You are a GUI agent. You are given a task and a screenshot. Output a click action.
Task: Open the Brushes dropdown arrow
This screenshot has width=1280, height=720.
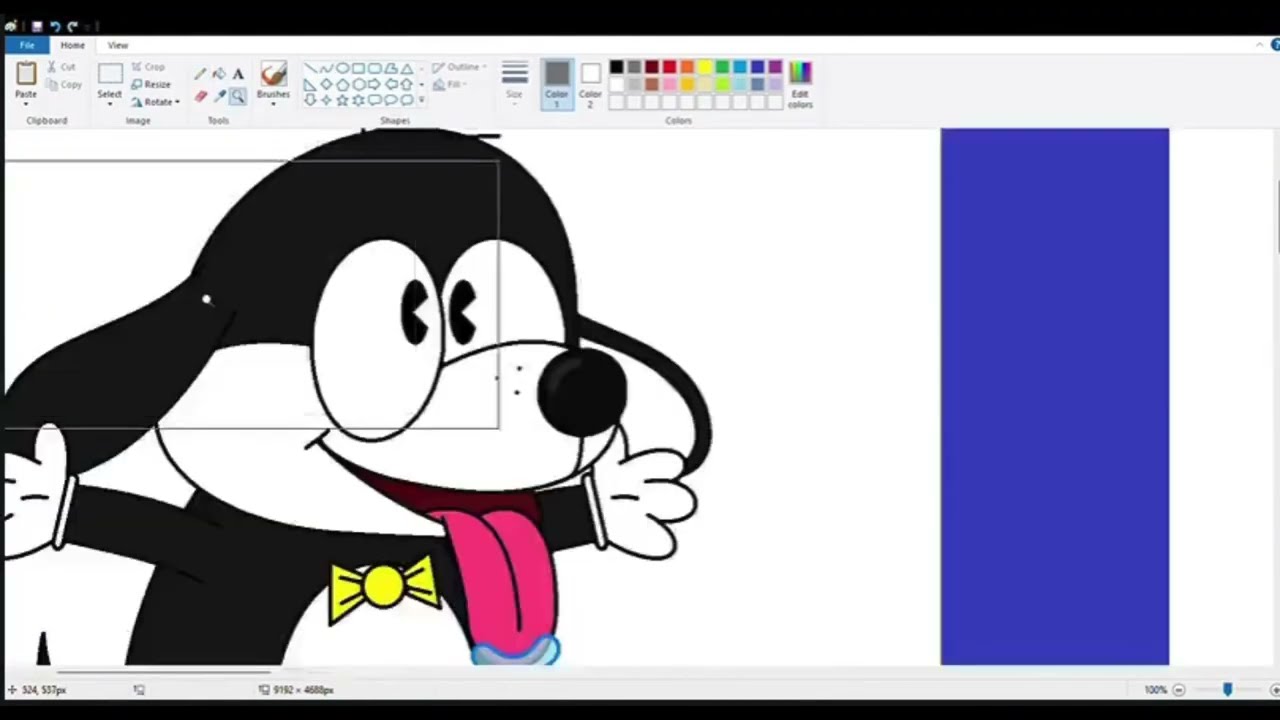click(x=273, y=103)
